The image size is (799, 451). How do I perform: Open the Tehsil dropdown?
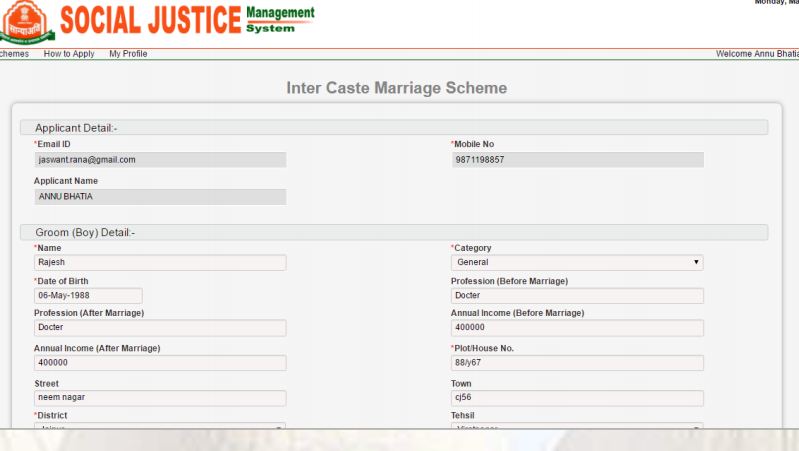[x=577, y=427]
